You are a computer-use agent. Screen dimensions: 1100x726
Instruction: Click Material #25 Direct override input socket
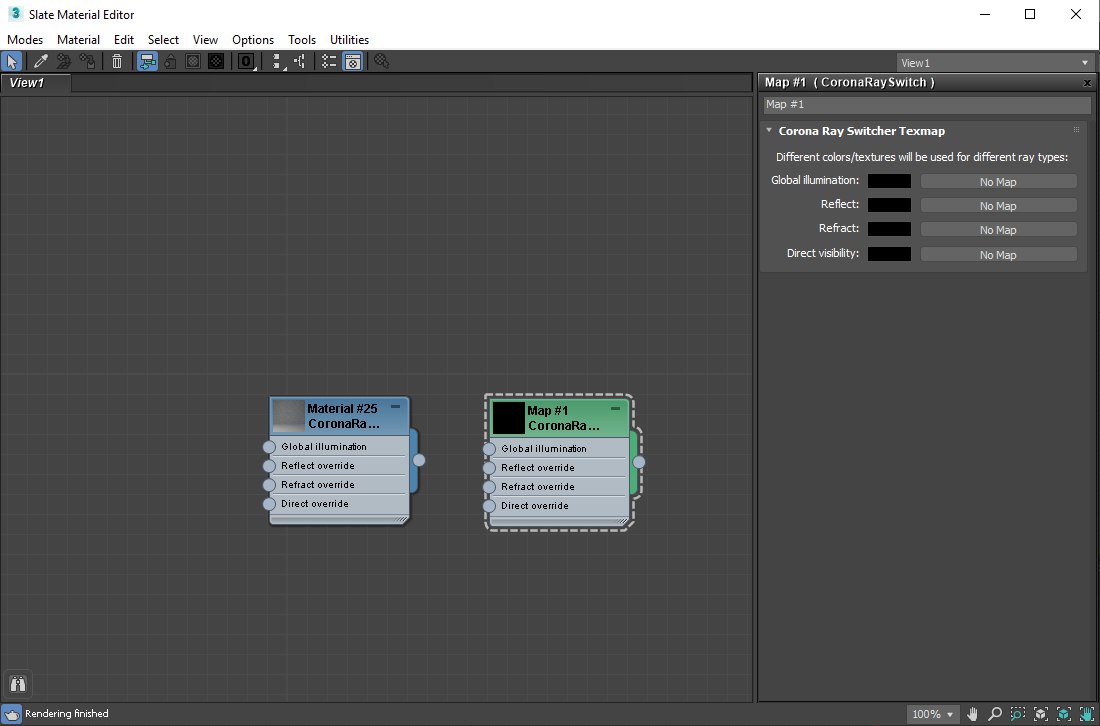[269, 504]
